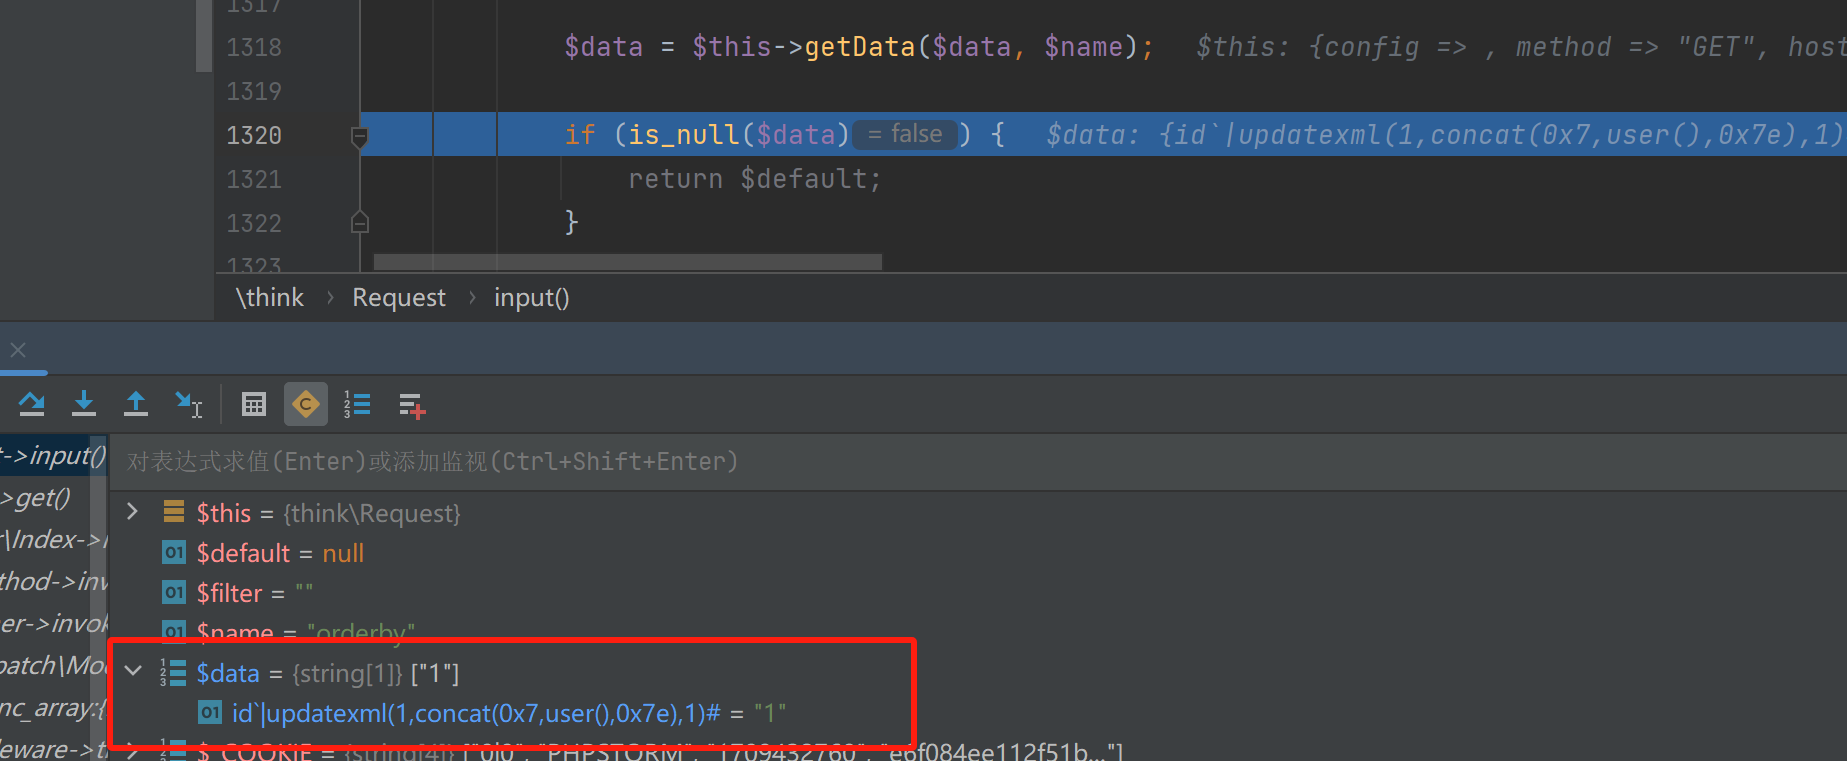
Task: Select the Request breadcrumb item
Action: [x=398, y=298]
